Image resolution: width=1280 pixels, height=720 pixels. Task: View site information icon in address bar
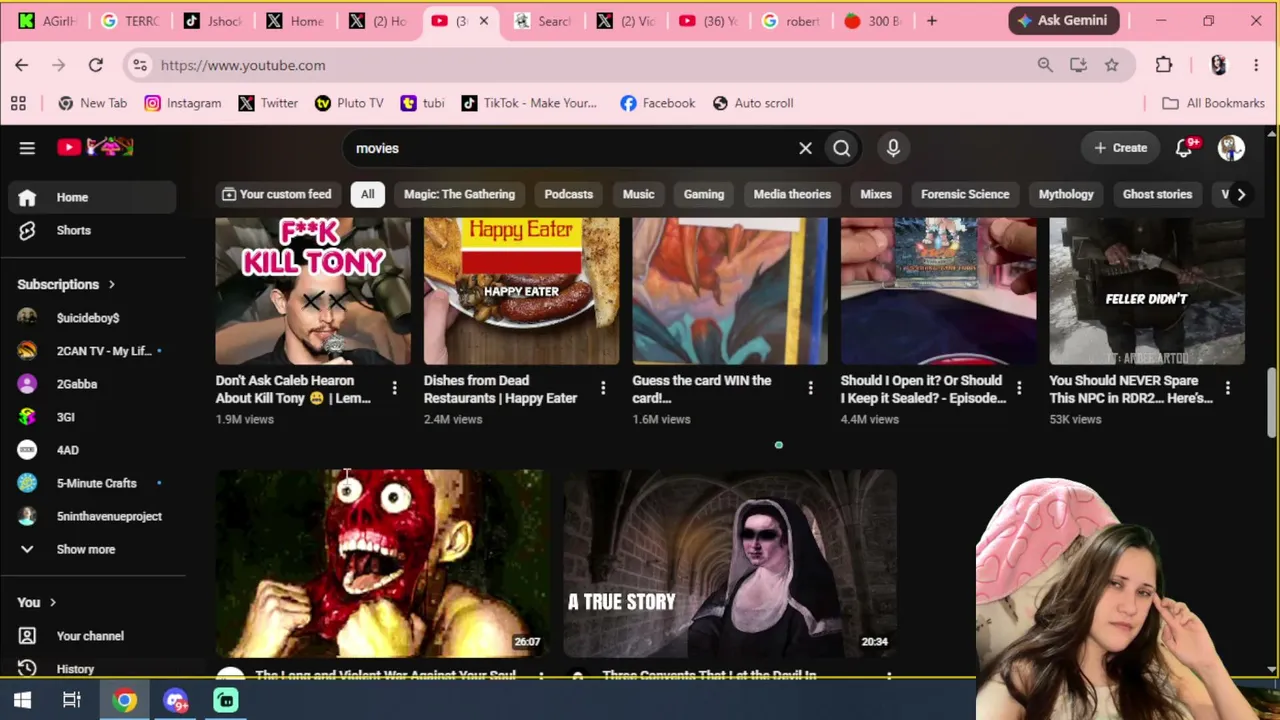pos(140,65)
